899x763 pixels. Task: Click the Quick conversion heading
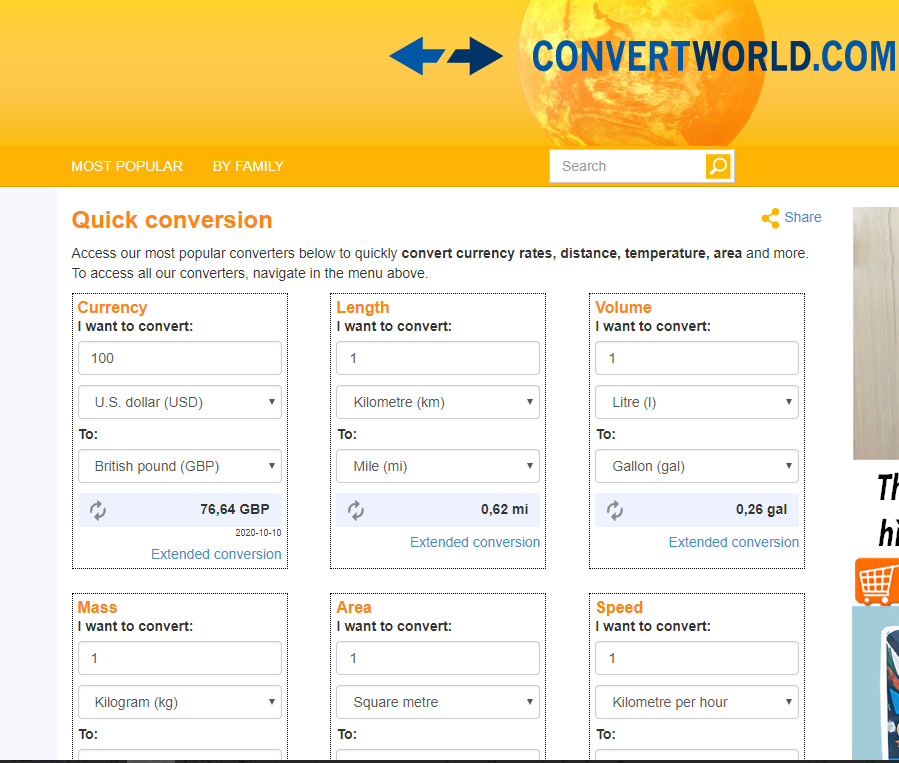[x=172, y=220]
